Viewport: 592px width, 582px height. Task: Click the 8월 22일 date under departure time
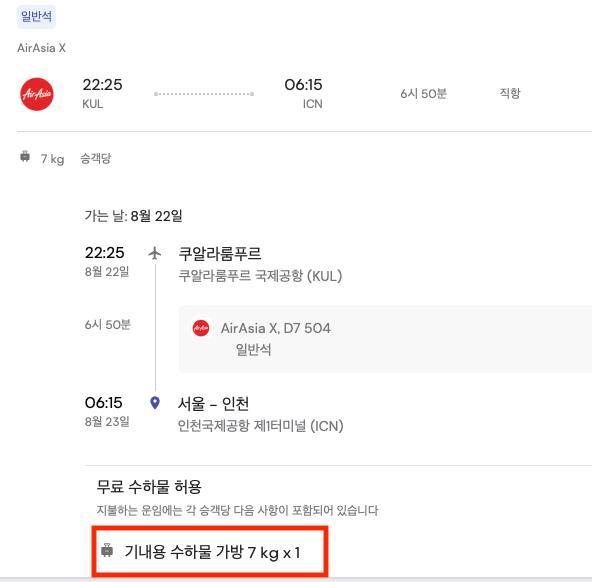(107, 271)
